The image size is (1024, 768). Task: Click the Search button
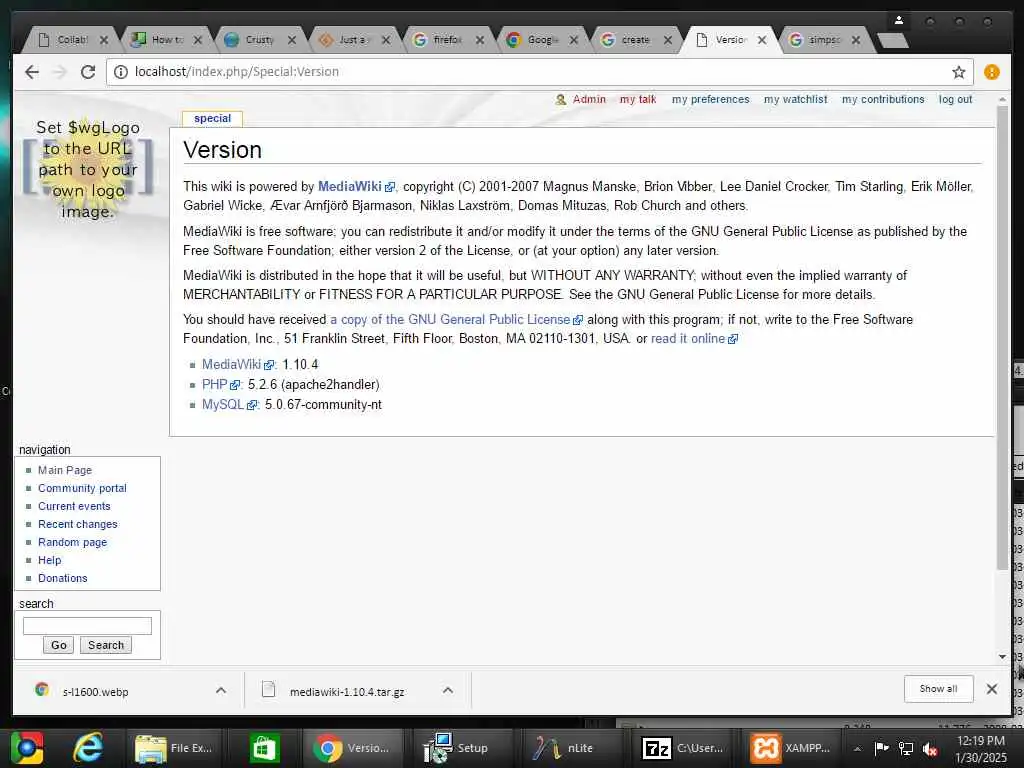(x=106, y=645)
